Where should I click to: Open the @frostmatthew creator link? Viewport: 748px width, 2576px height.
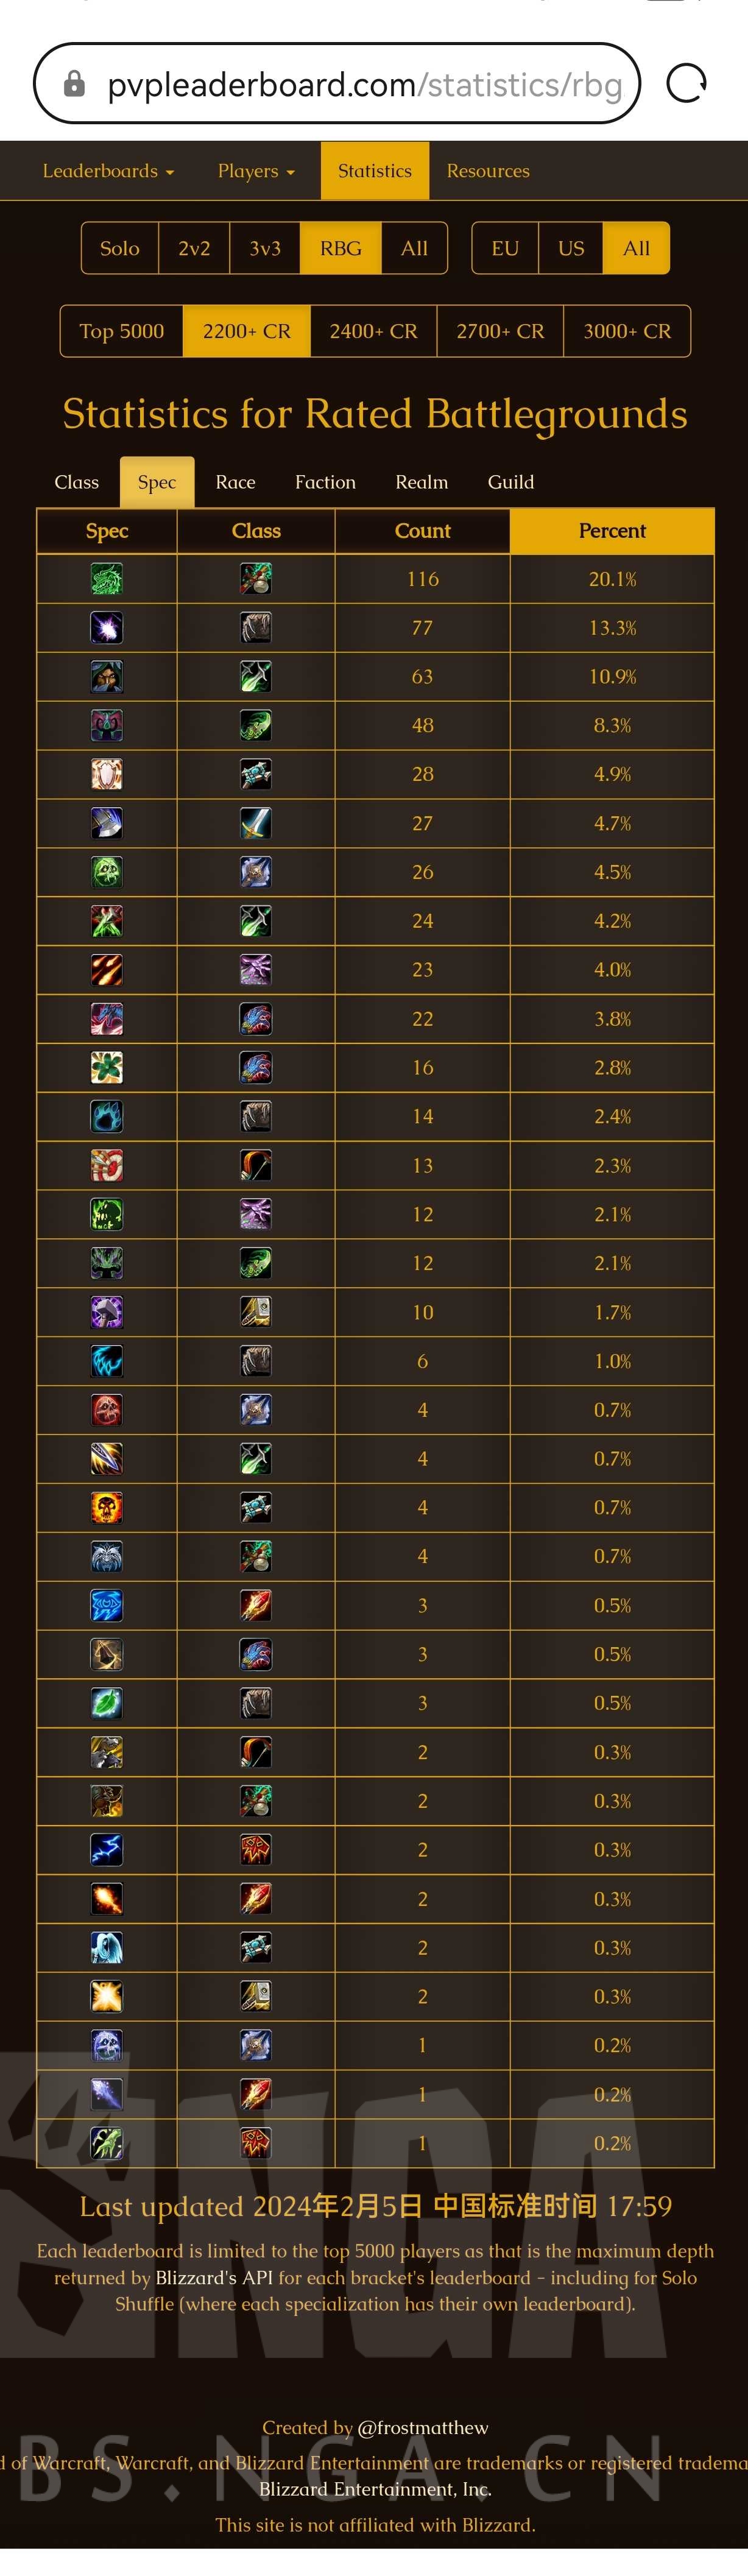point(423,2427)
